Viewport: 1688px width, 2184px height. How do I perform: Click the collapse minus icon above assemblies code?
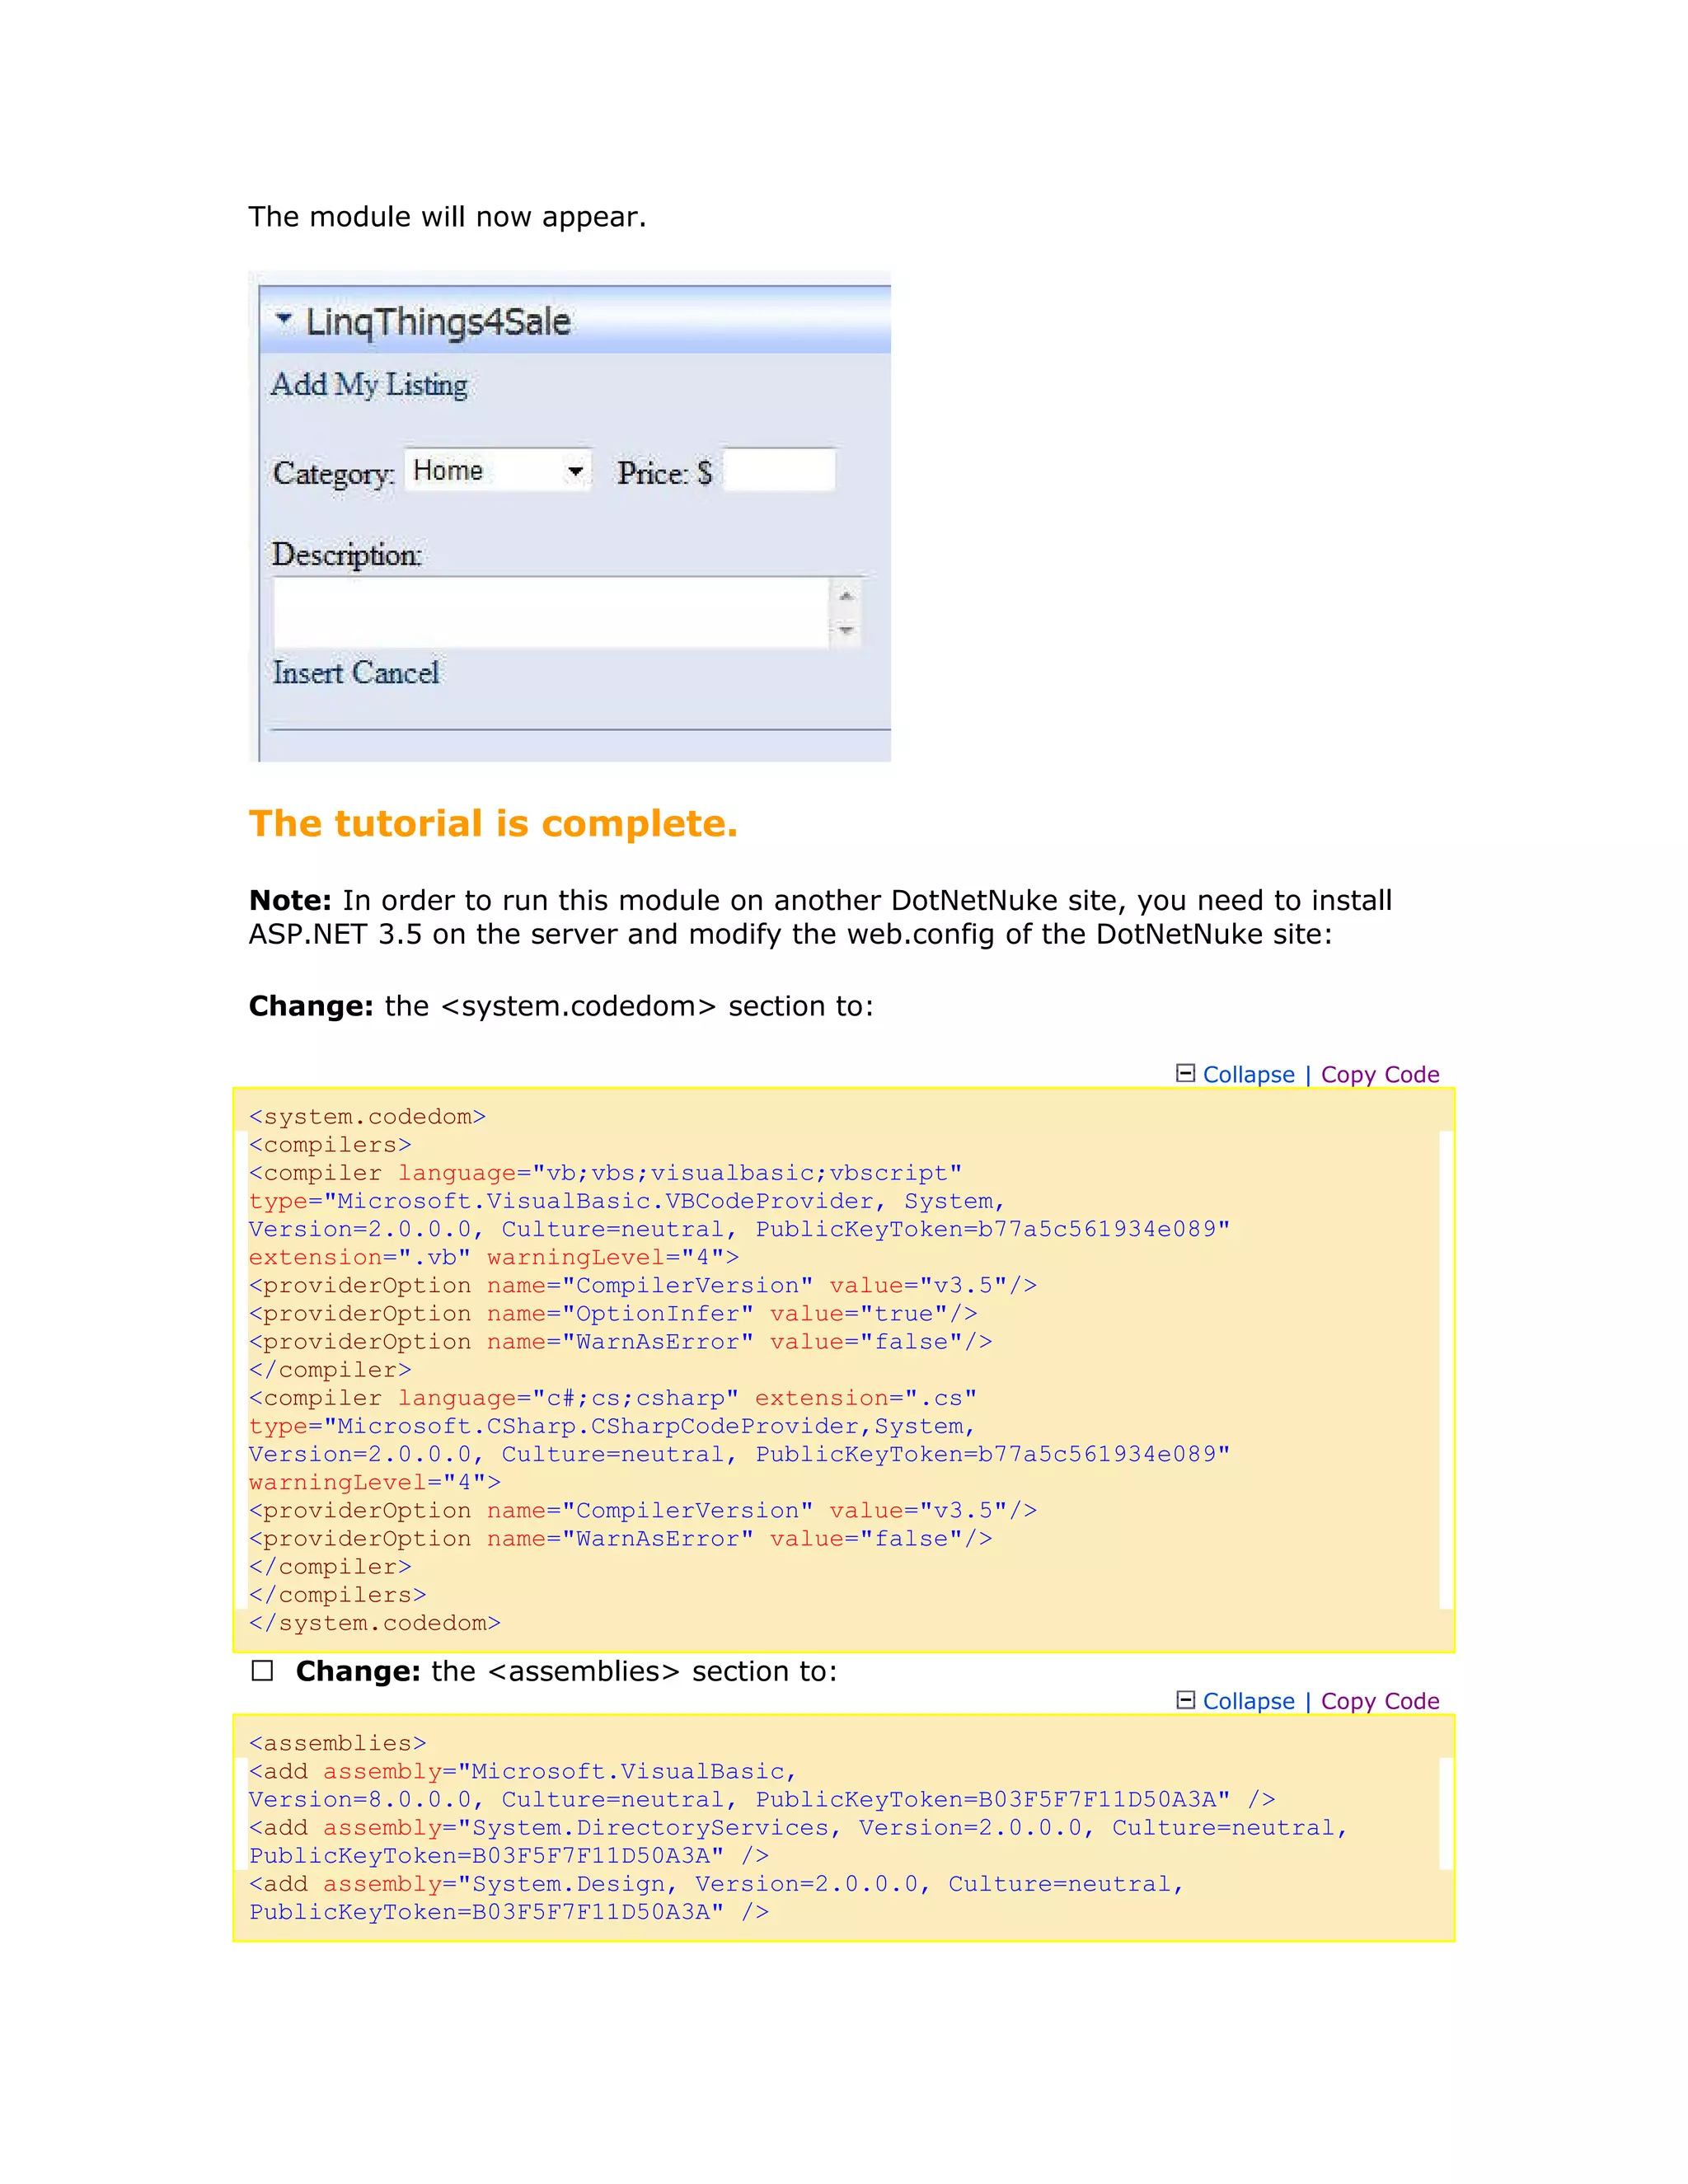tap(1185, 1700)
